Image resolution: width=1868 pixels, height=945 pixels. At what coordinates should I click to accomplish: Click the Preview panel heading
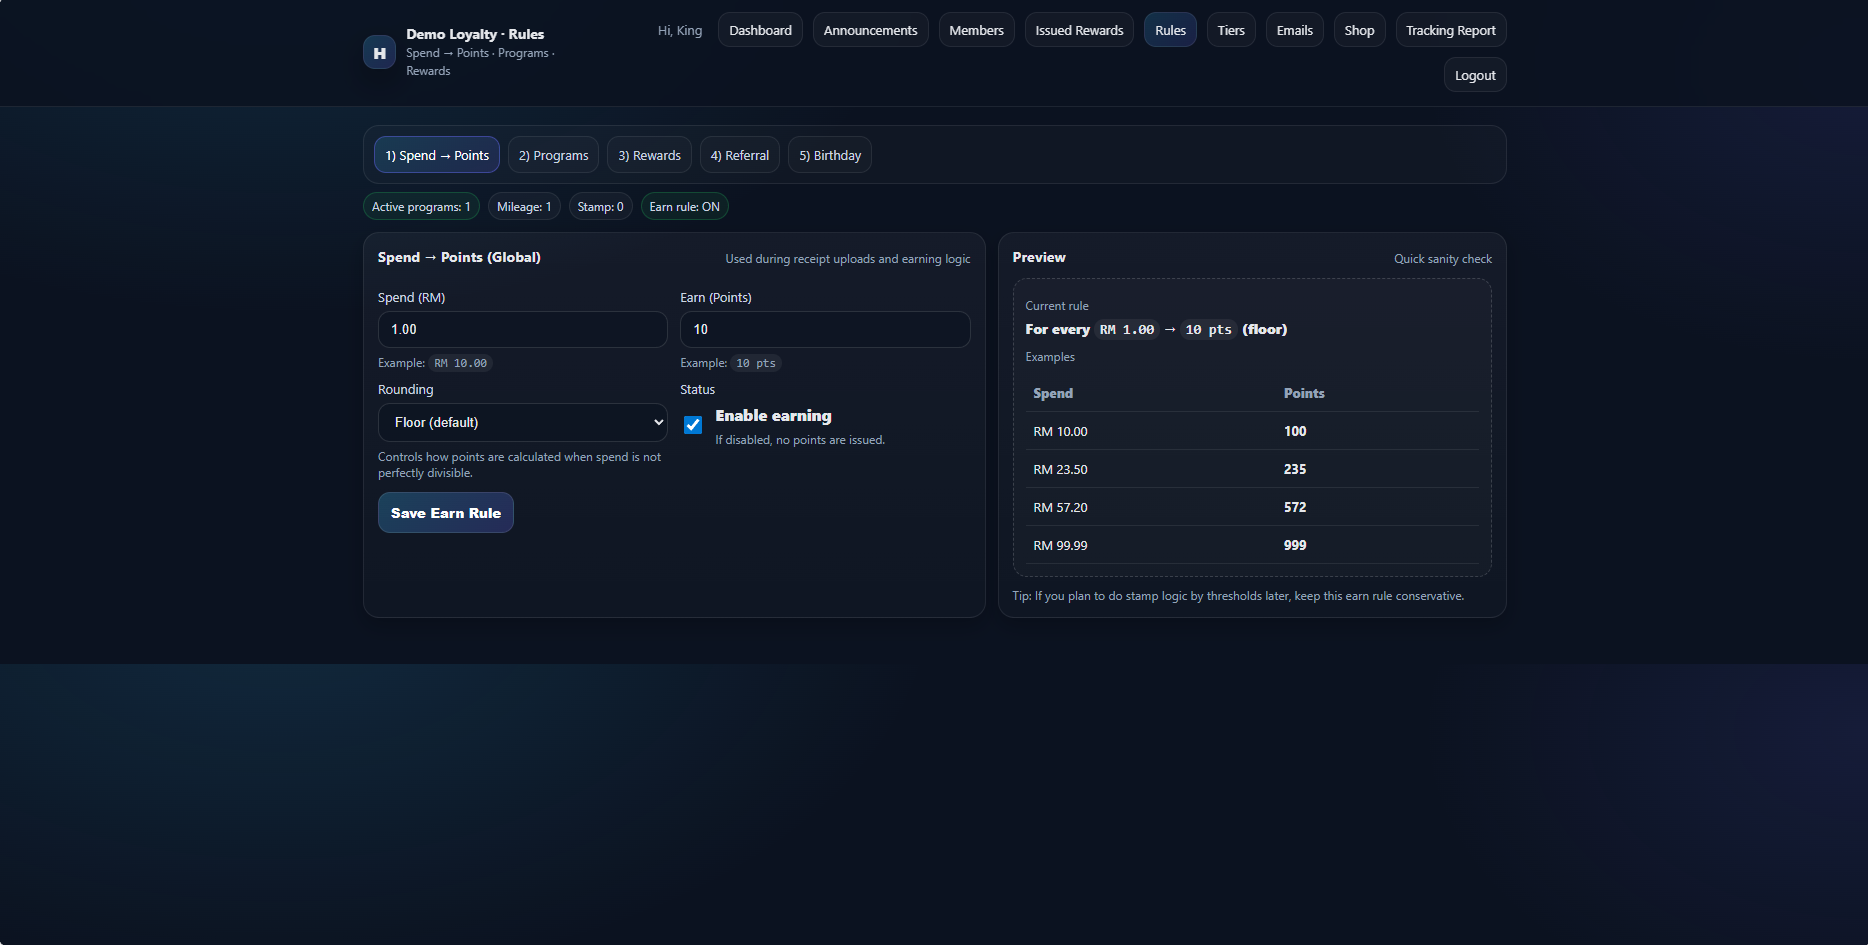pos(1039,257)
